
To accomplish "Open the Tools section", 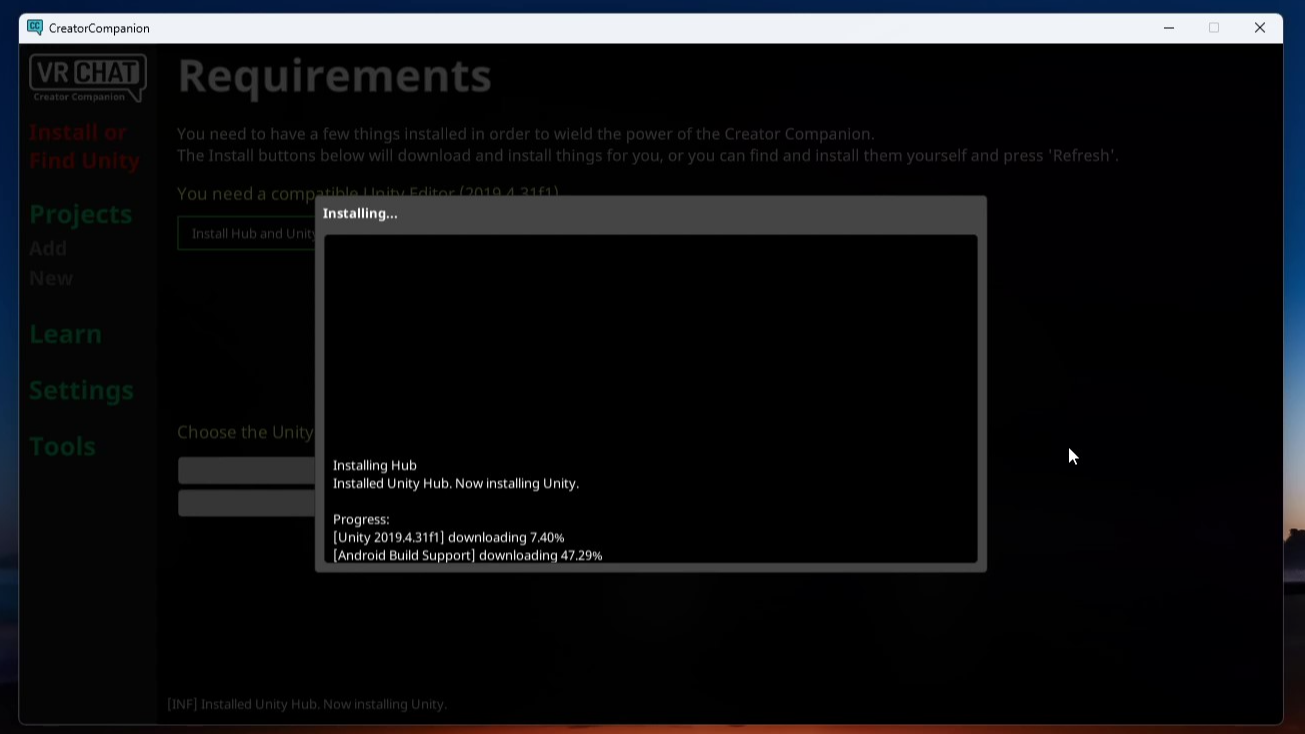I will coord(62,446).
